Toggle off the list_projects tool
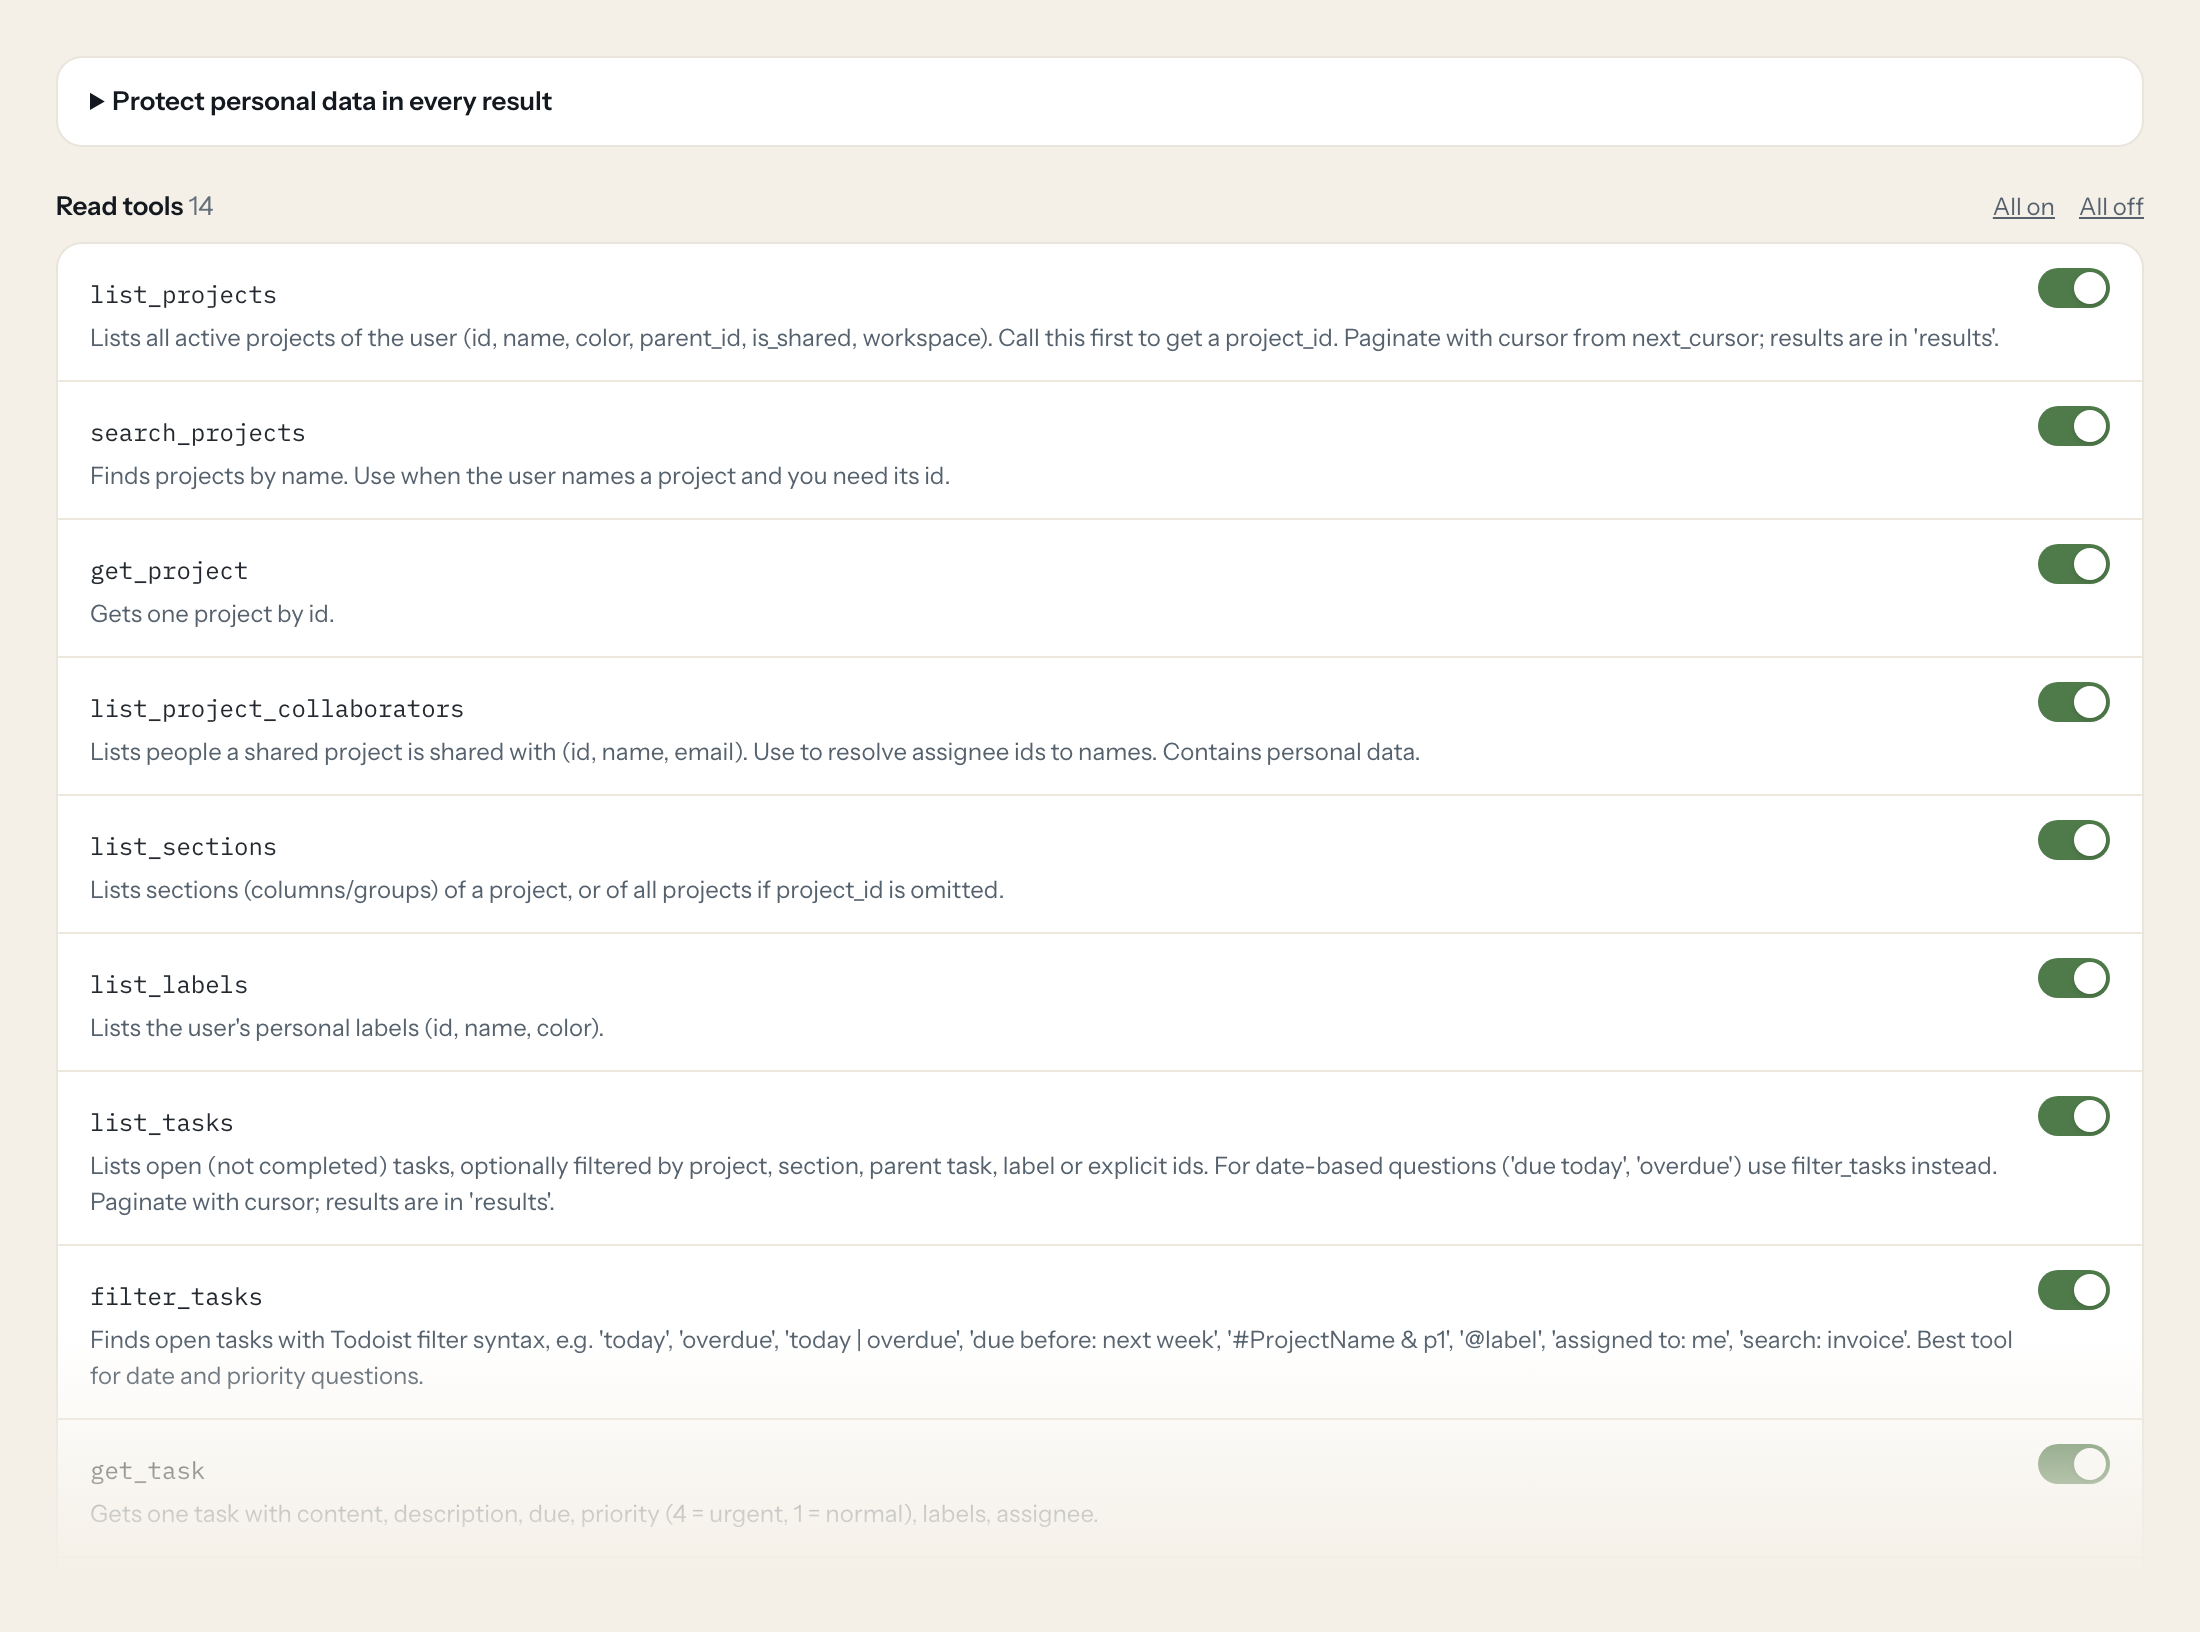2200x1632 pixels. point(2074,288)
